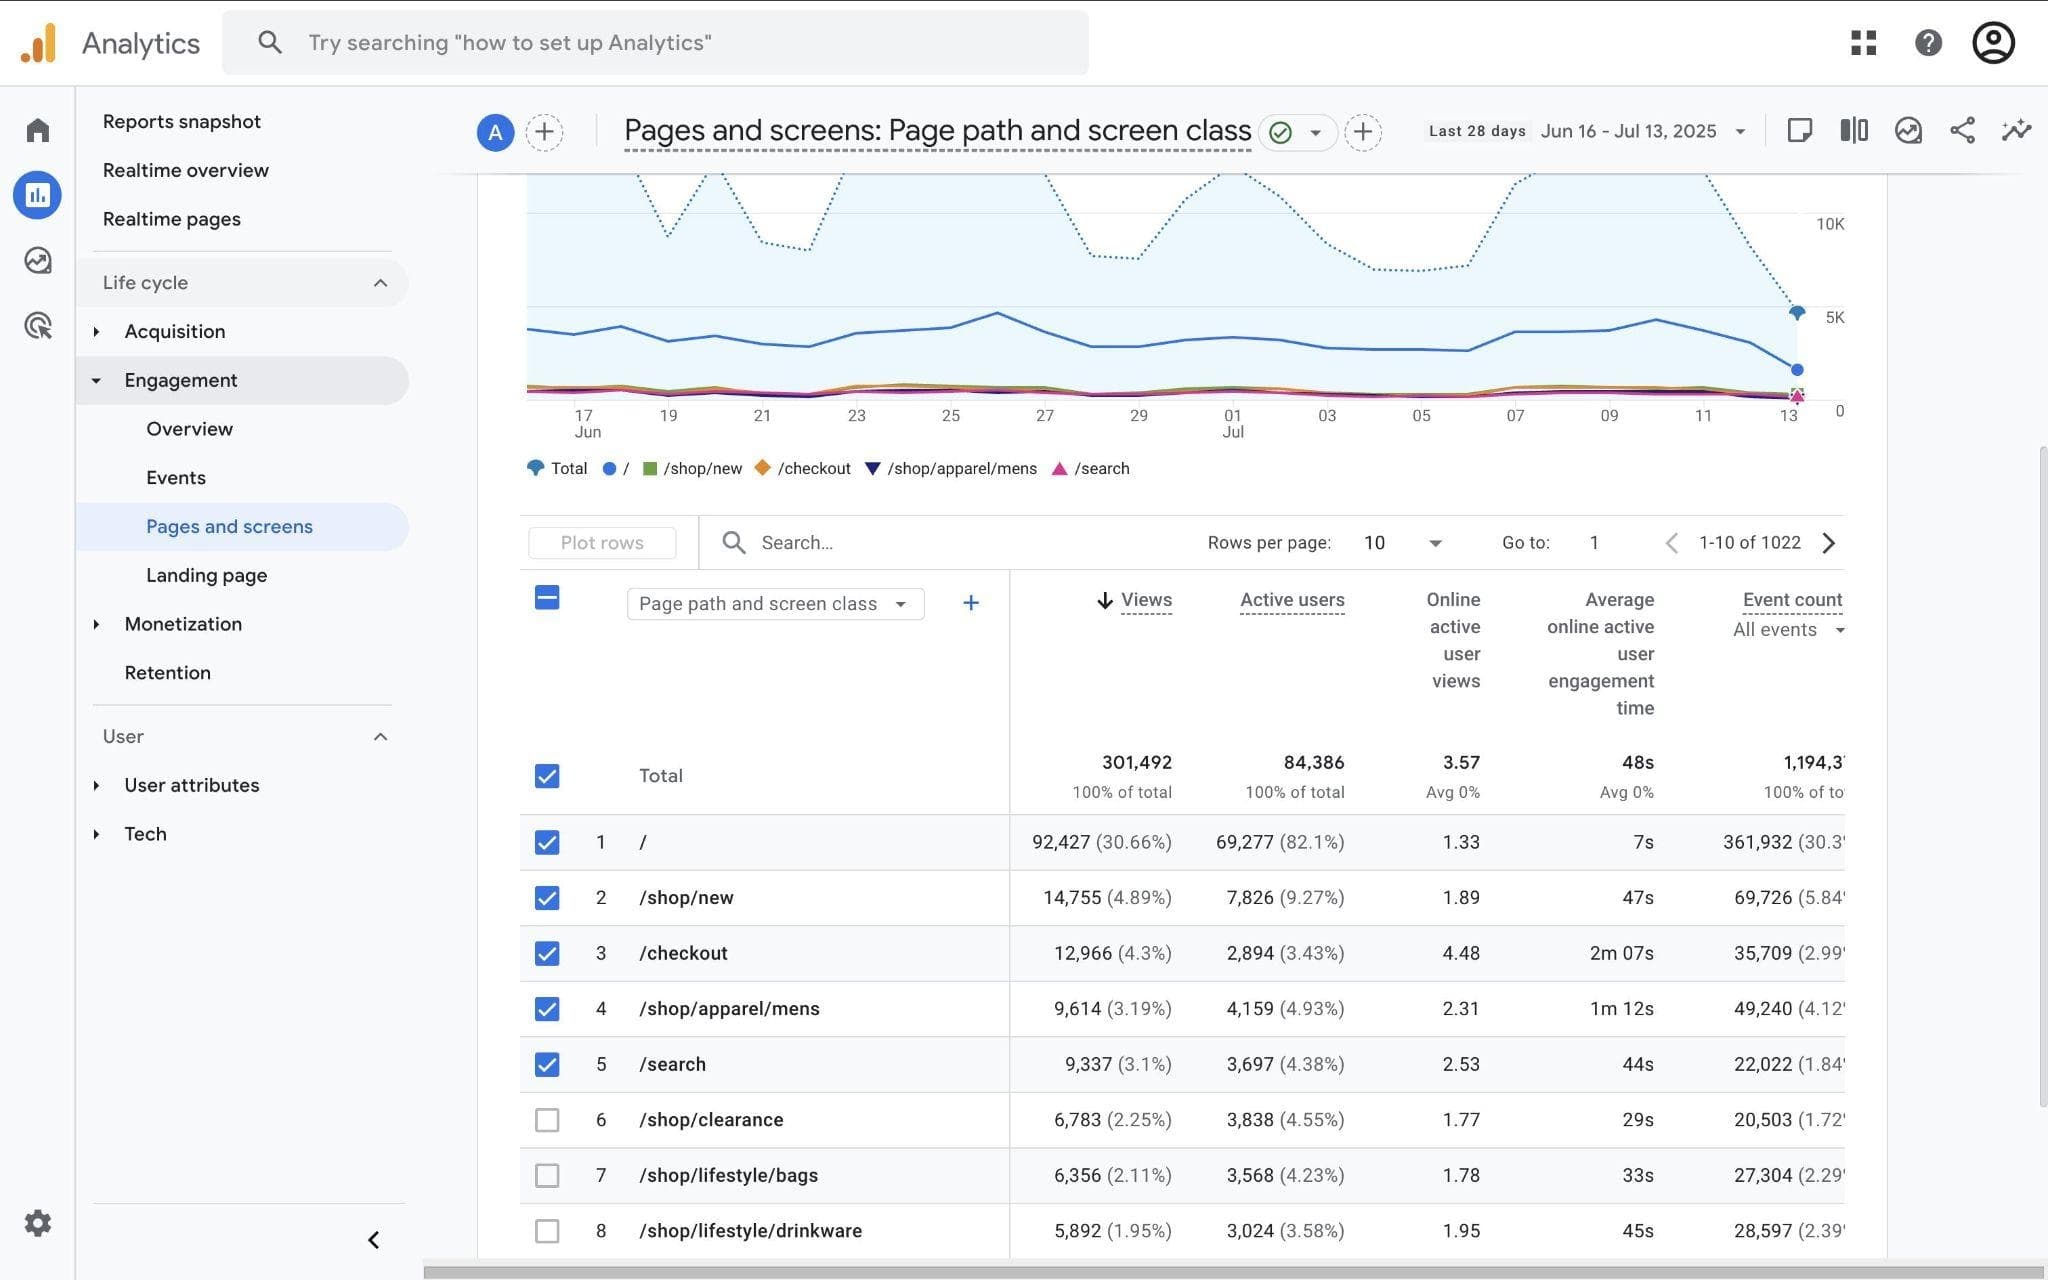Open the Advertising icon in left rail
This screenshot has width=2048, height=1280.
(38, 325)
